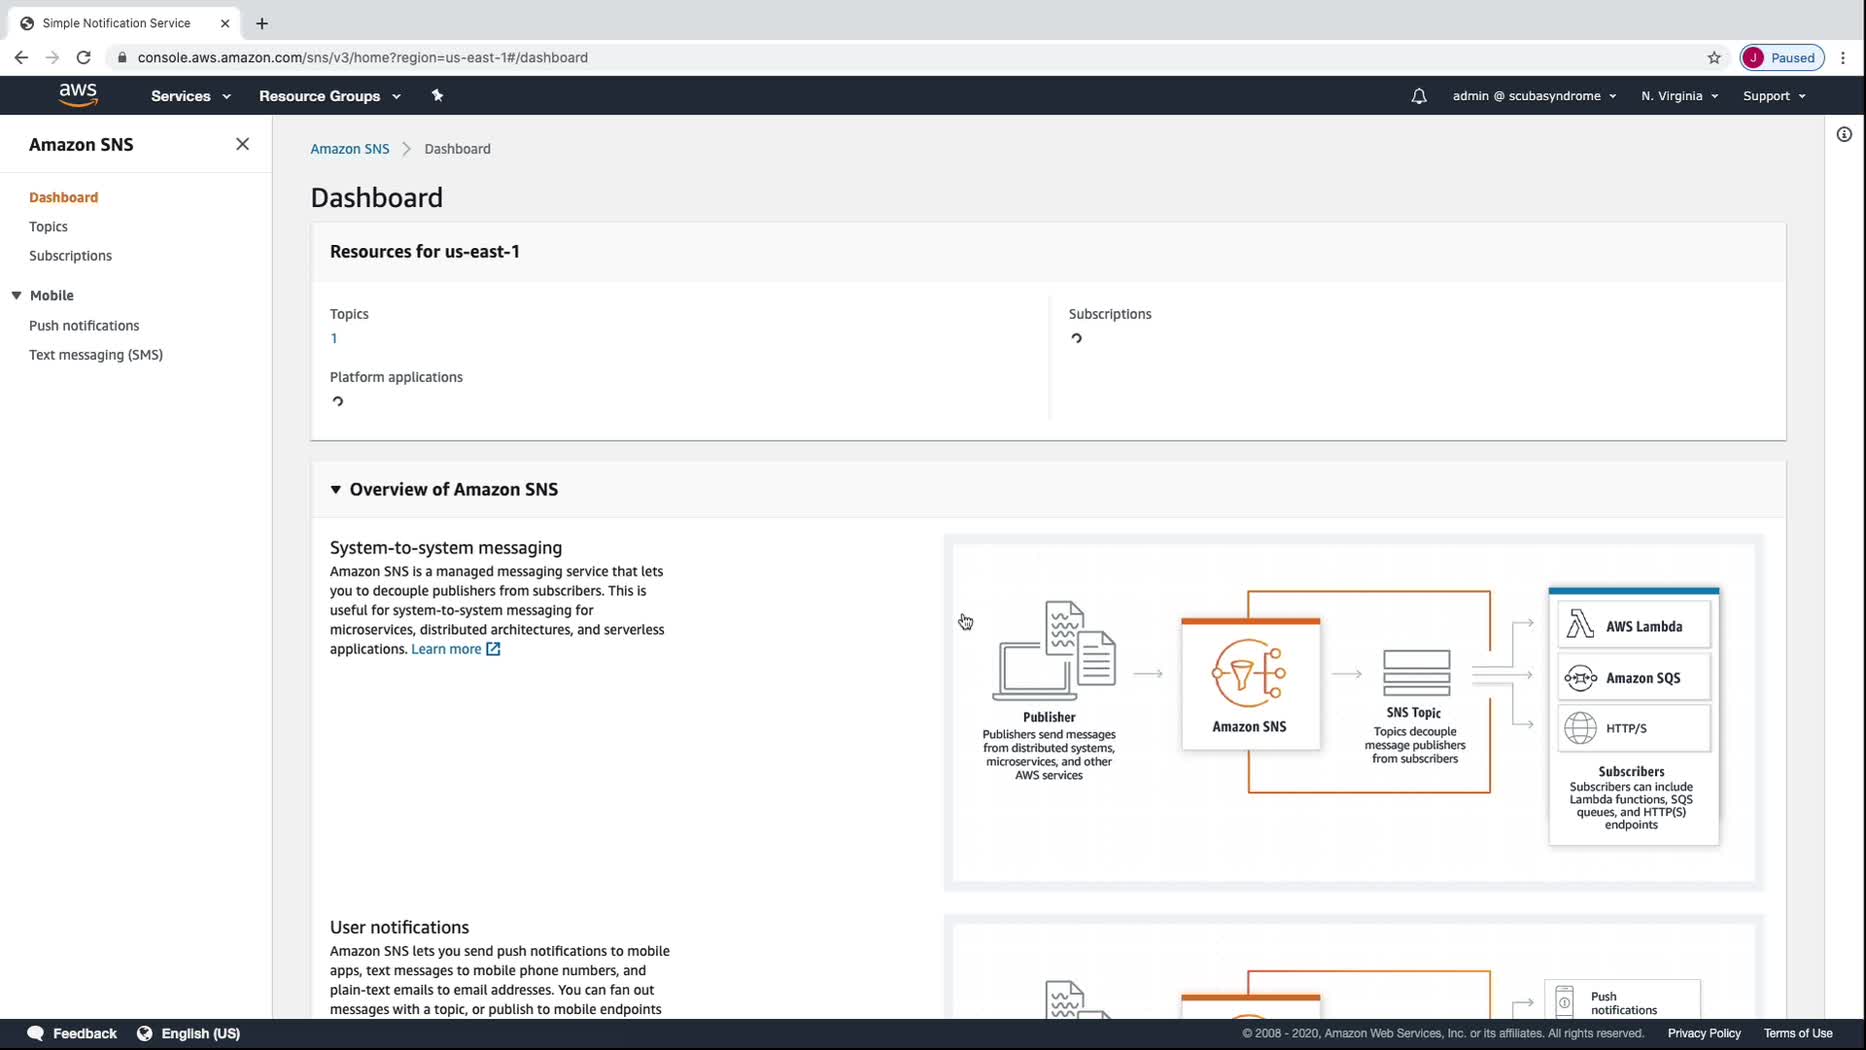This screenshot has width=1866, height=1050.
Task: Open the Topics count link showing 1
Action: pyautogui.click(x=334, y=338)
